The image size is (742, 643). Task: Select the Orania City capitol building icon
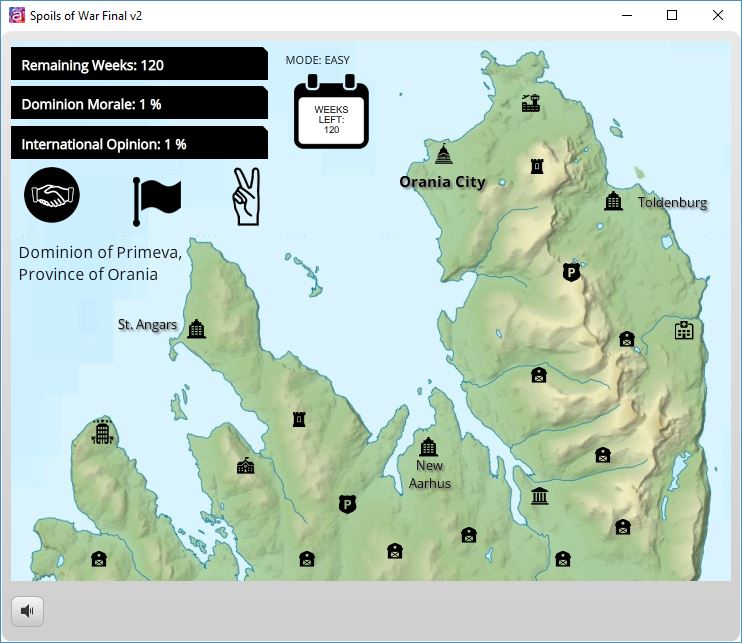tap(444, 154)
